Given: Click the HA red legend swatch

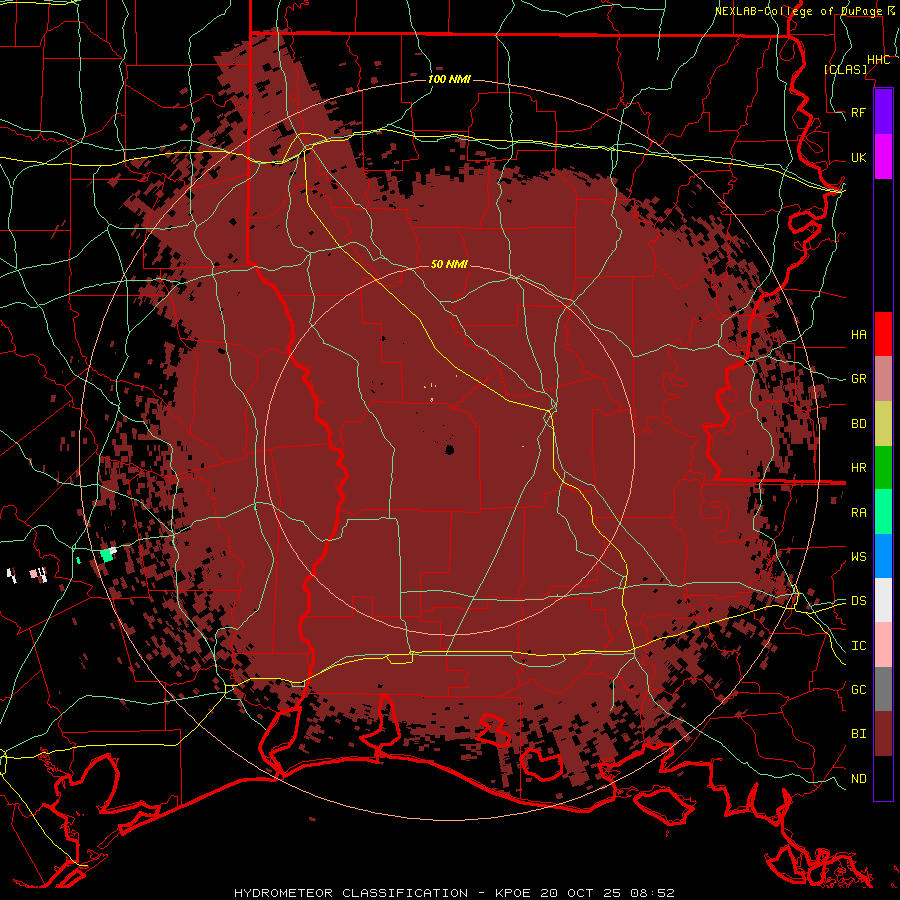Looking at the screenshot, I should [x=883, y=334].
